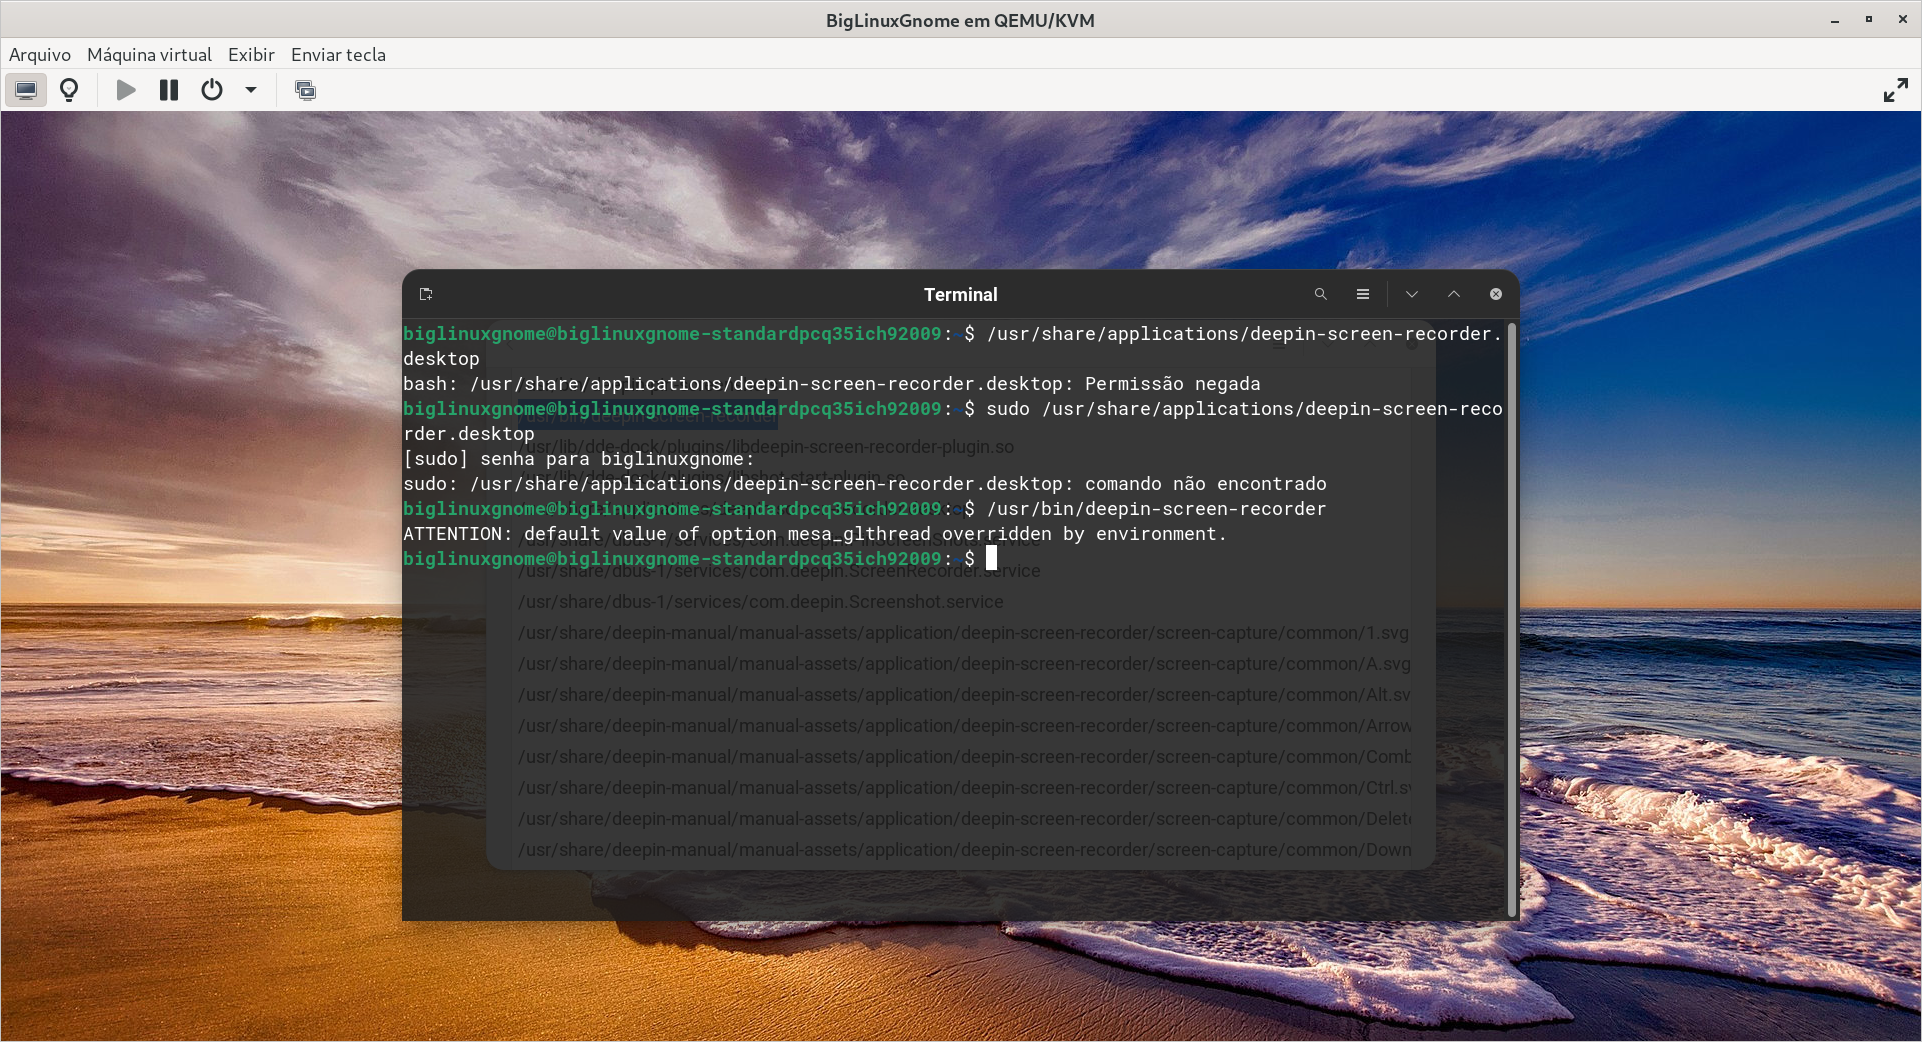Image resolution: width=1922 pixels, height=1042 pixels.
Task: Show the graphical console view
Action: (26, 90)
